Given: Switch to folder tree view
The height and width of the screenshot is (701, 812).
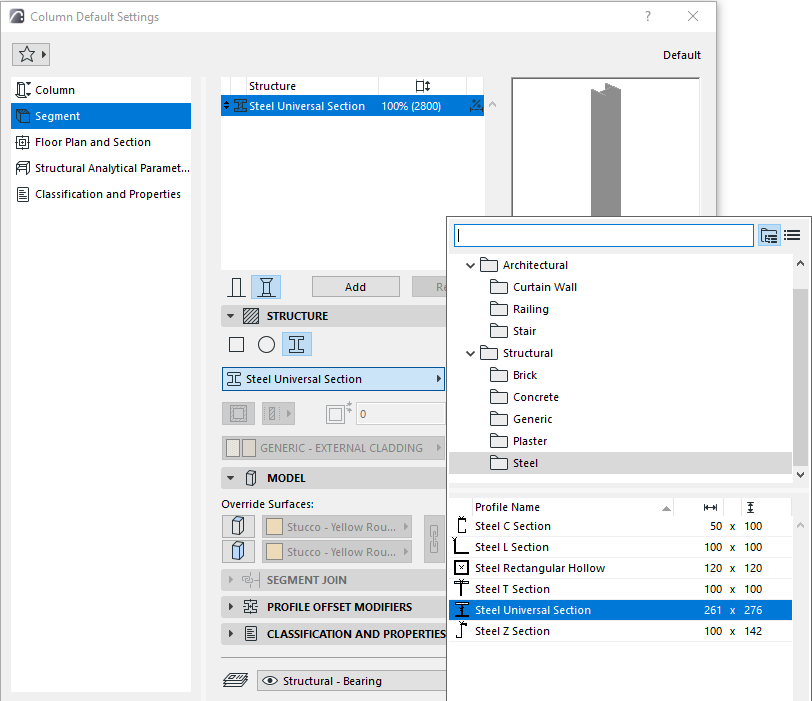Looking at the screenshot, I should coord(769,236).
